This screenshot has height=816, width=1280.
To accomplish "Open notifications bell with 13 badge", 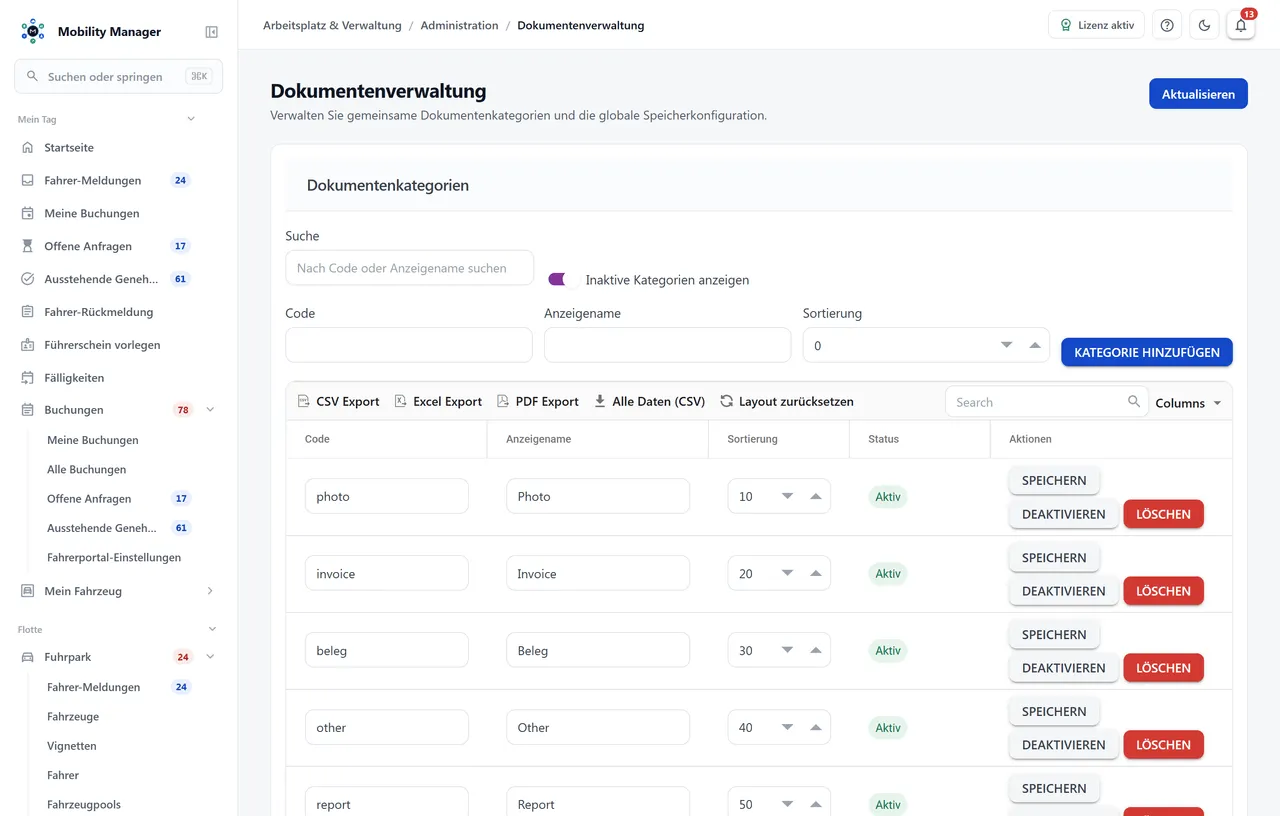I will coord(1241,25).
